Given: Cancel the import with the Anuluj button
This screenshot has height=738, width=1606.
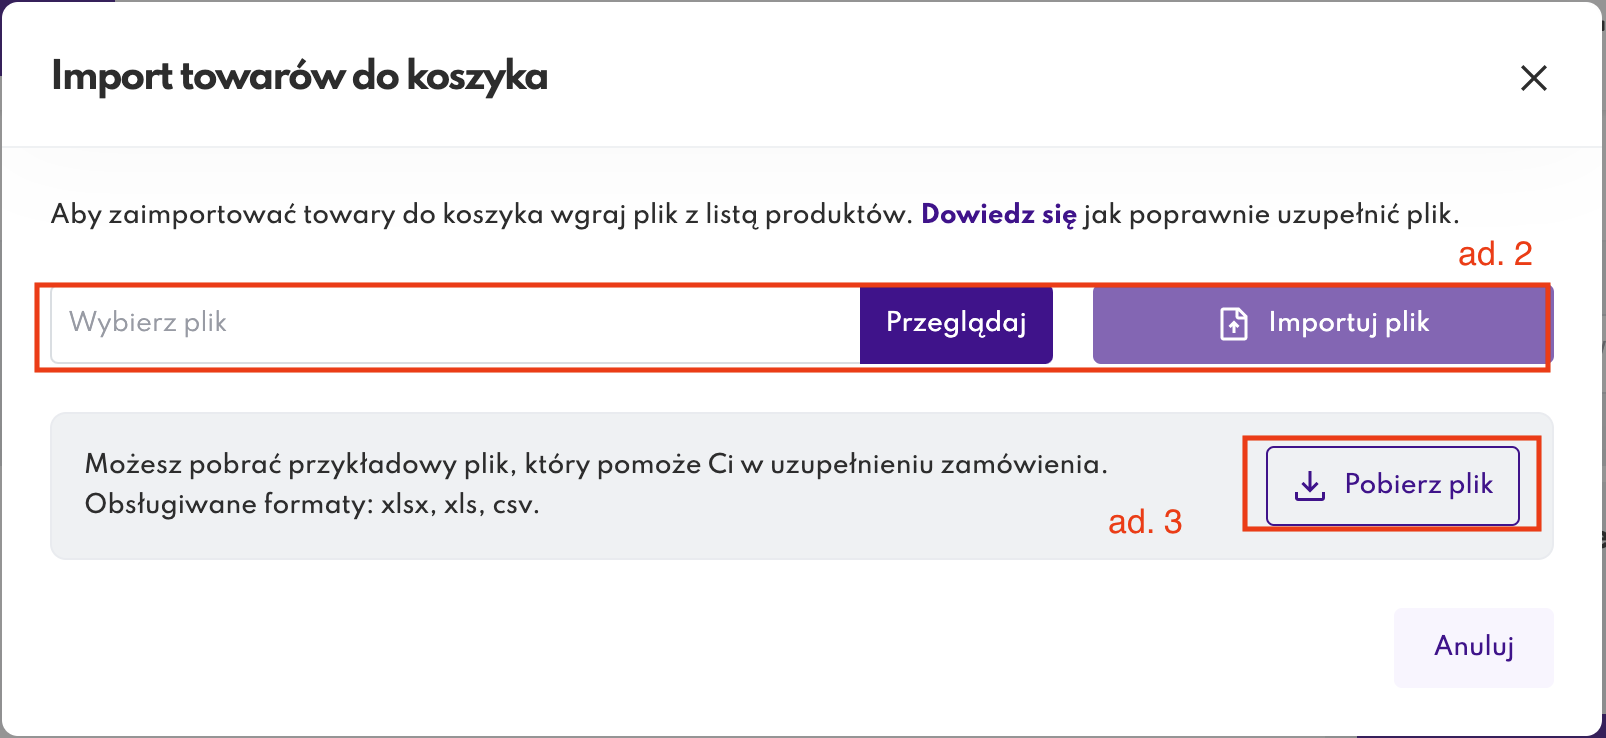Looking at the screenshot, I should coord(1473,647).
